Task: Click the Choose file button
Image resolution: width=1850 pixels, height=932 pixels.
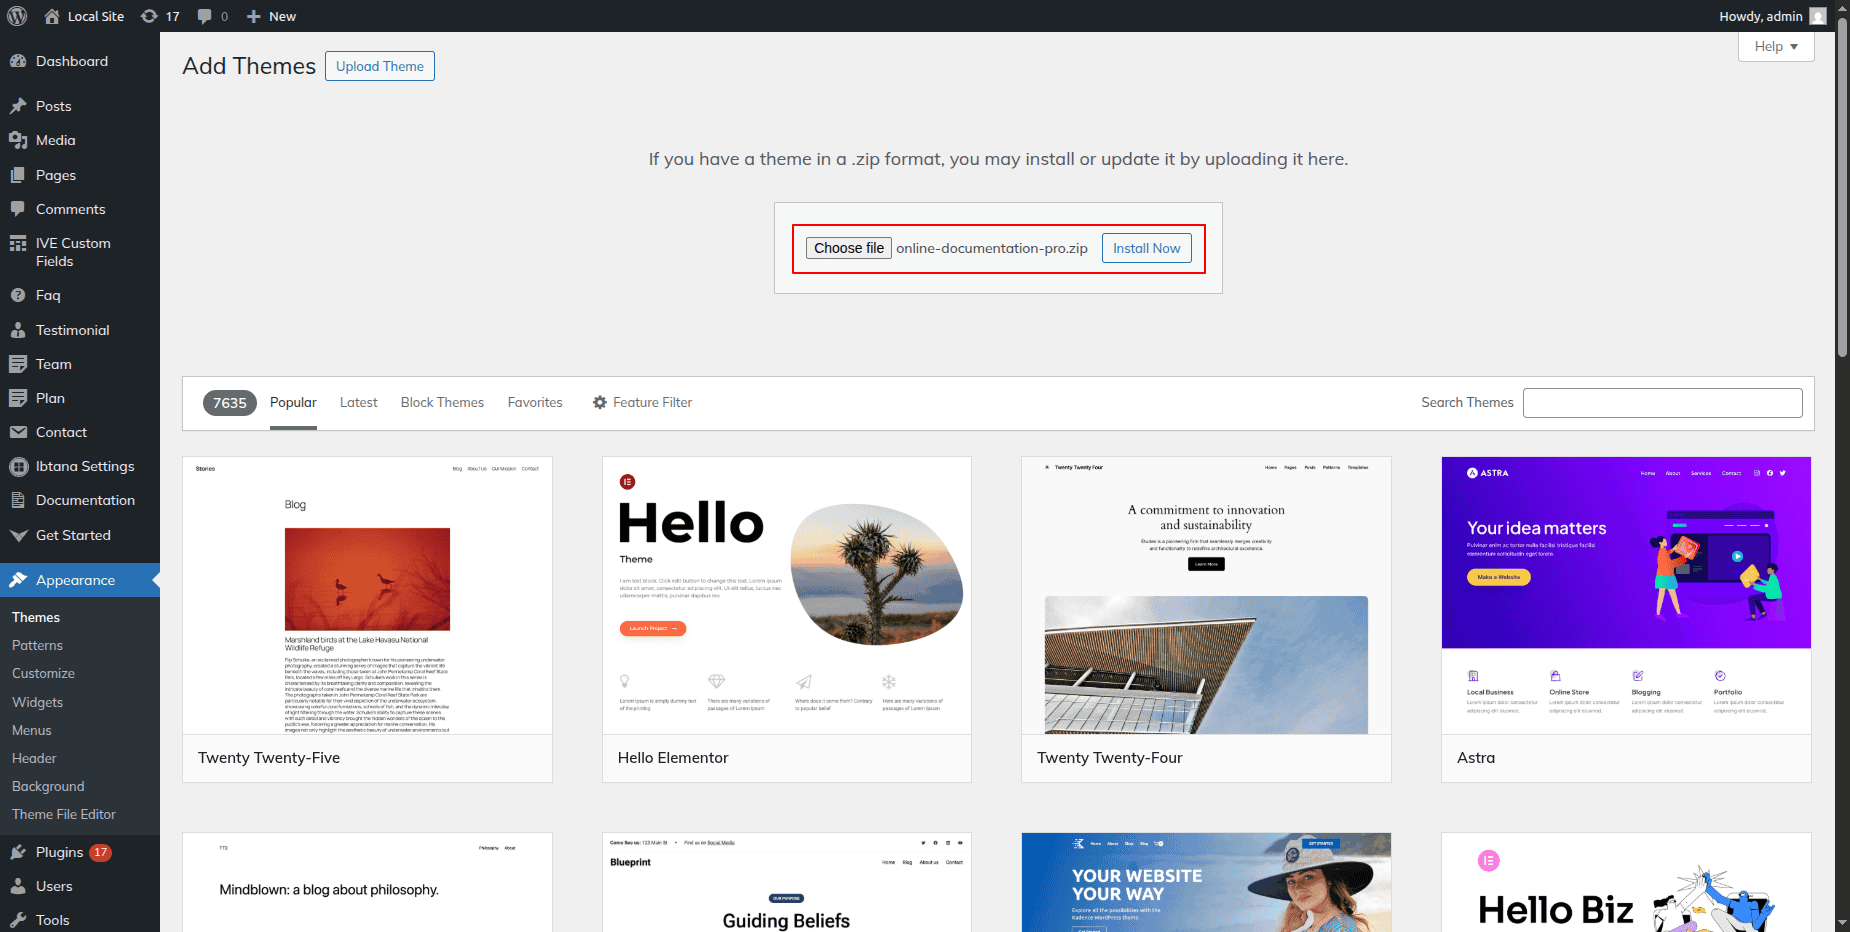Action: click(848, 248)
